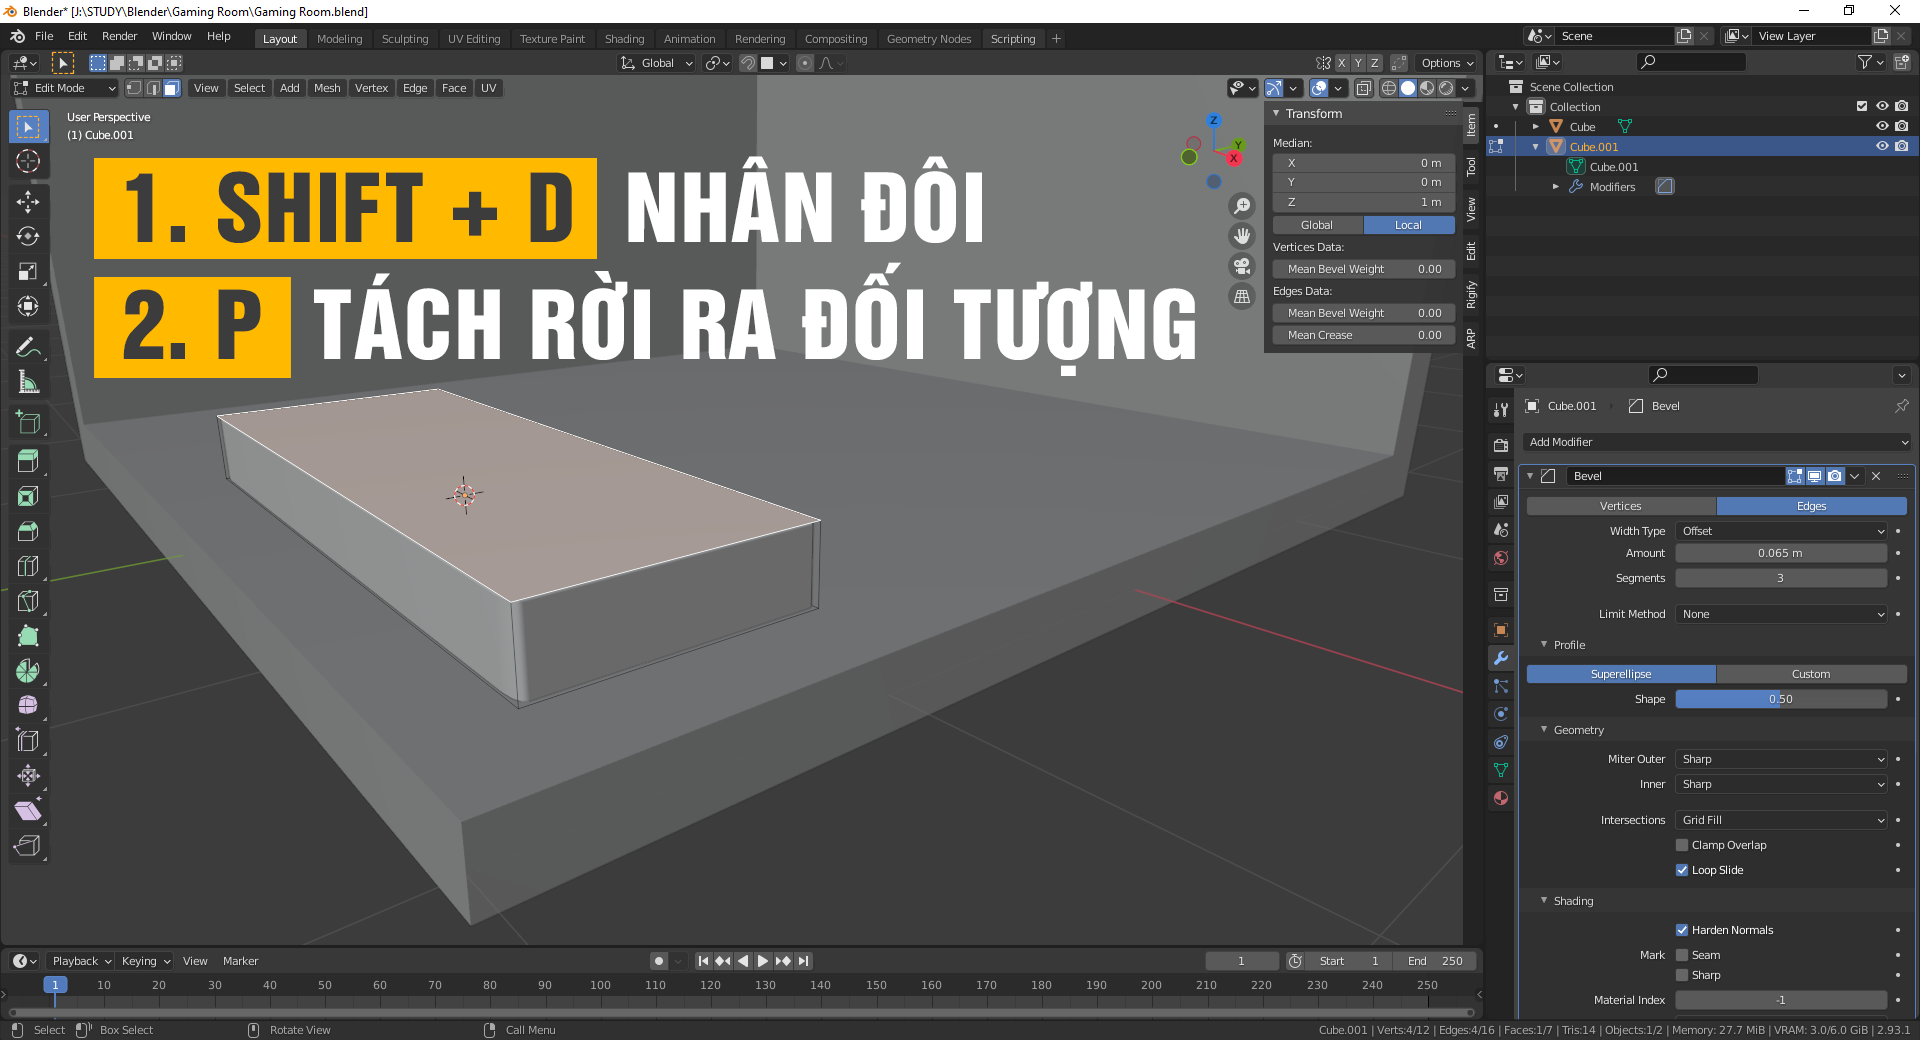Image resolution: width=1920 pixels, height=1040 pixels.
Task: Select the Spin tool
Action: click(x=28, y=671)
